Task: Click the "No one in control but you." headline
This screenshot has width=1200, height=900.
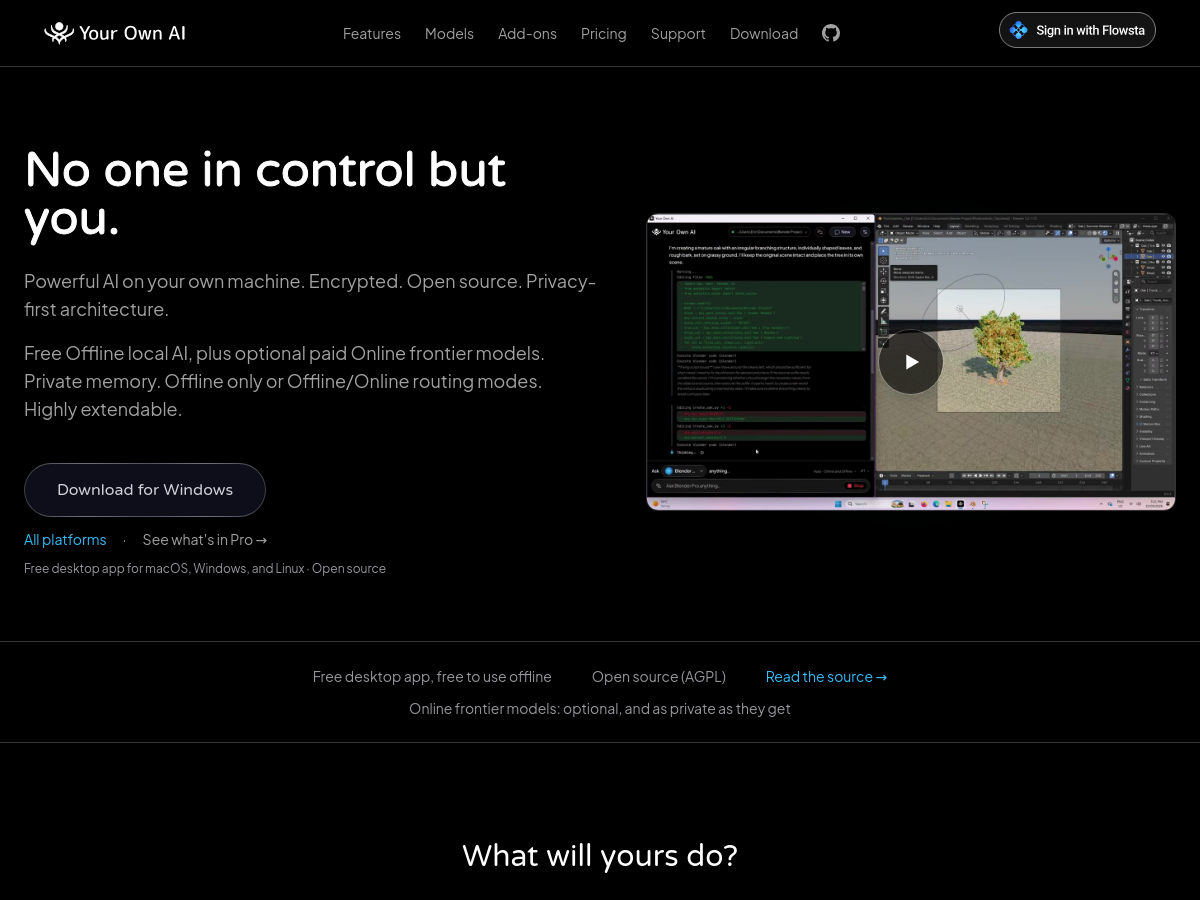Action: [265, 194]
